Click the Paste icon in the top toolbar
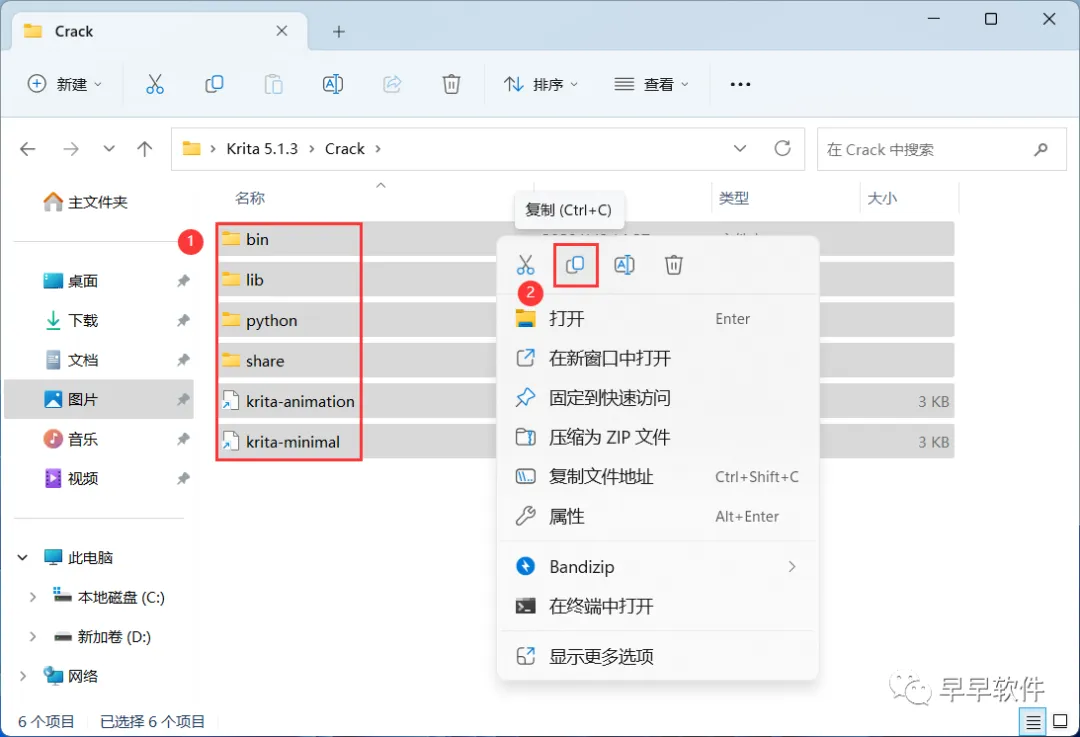Screen dimensions: 1080x737 click(x=273, y=84)
